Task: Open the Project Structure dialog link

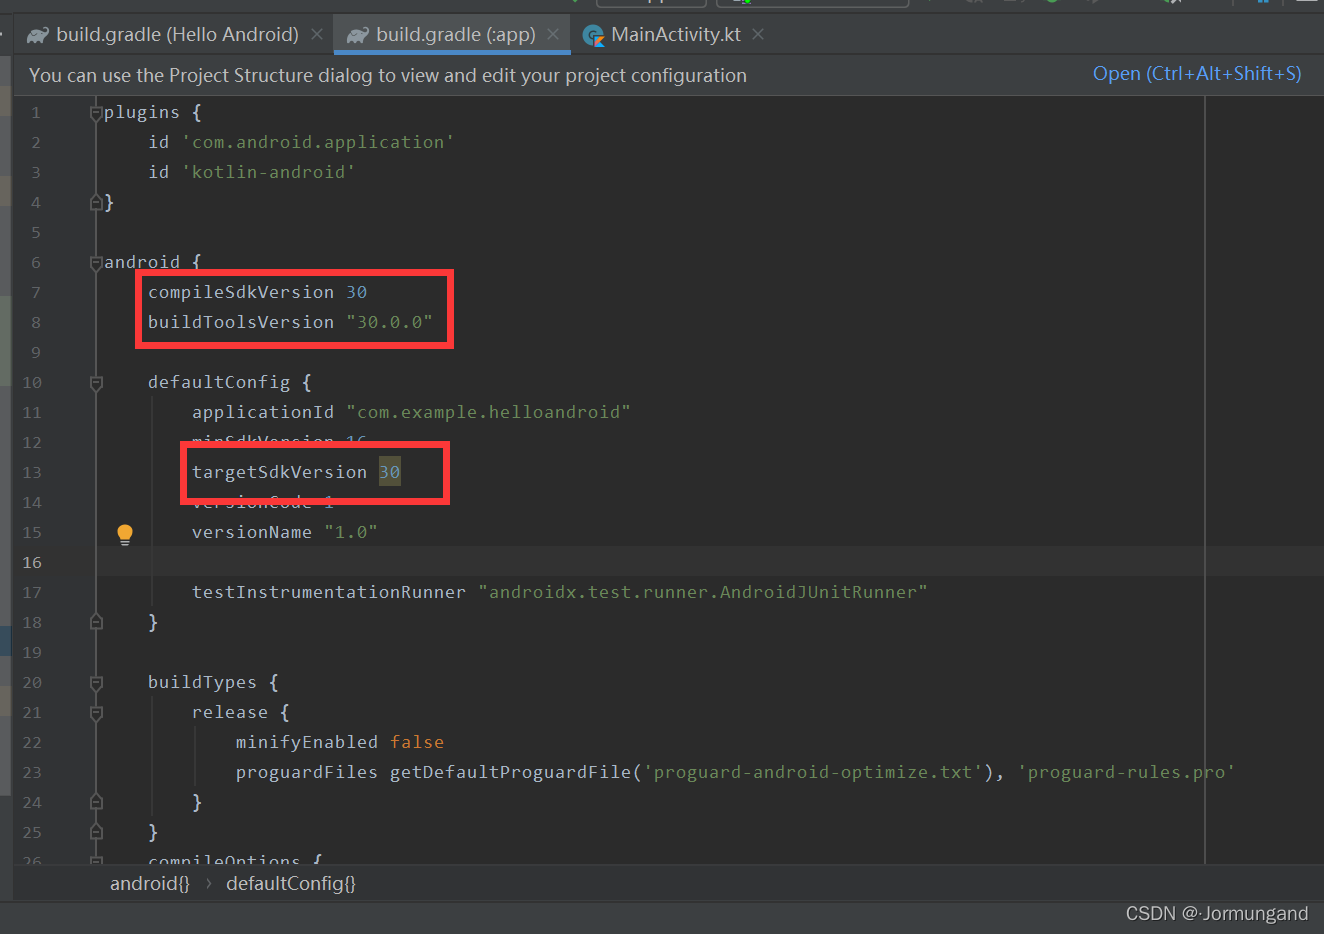Action: pyautogui.click(x=1197, y=74)
